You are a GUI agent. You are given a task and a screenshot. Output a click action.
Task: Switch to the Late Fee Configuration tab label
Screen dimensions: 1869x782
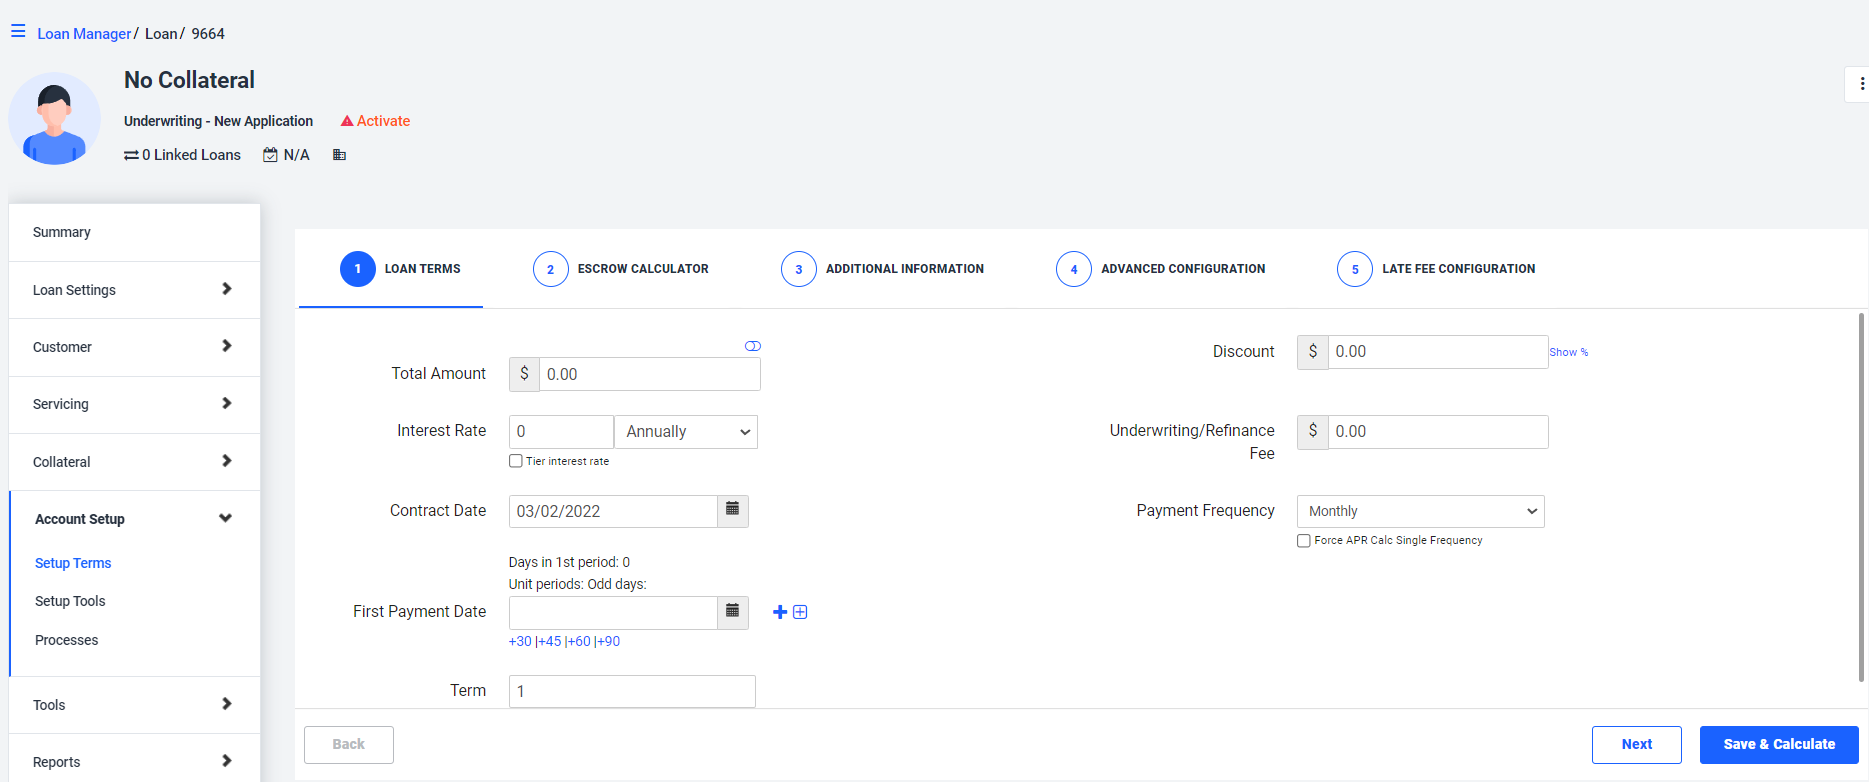pos(1459,269)
